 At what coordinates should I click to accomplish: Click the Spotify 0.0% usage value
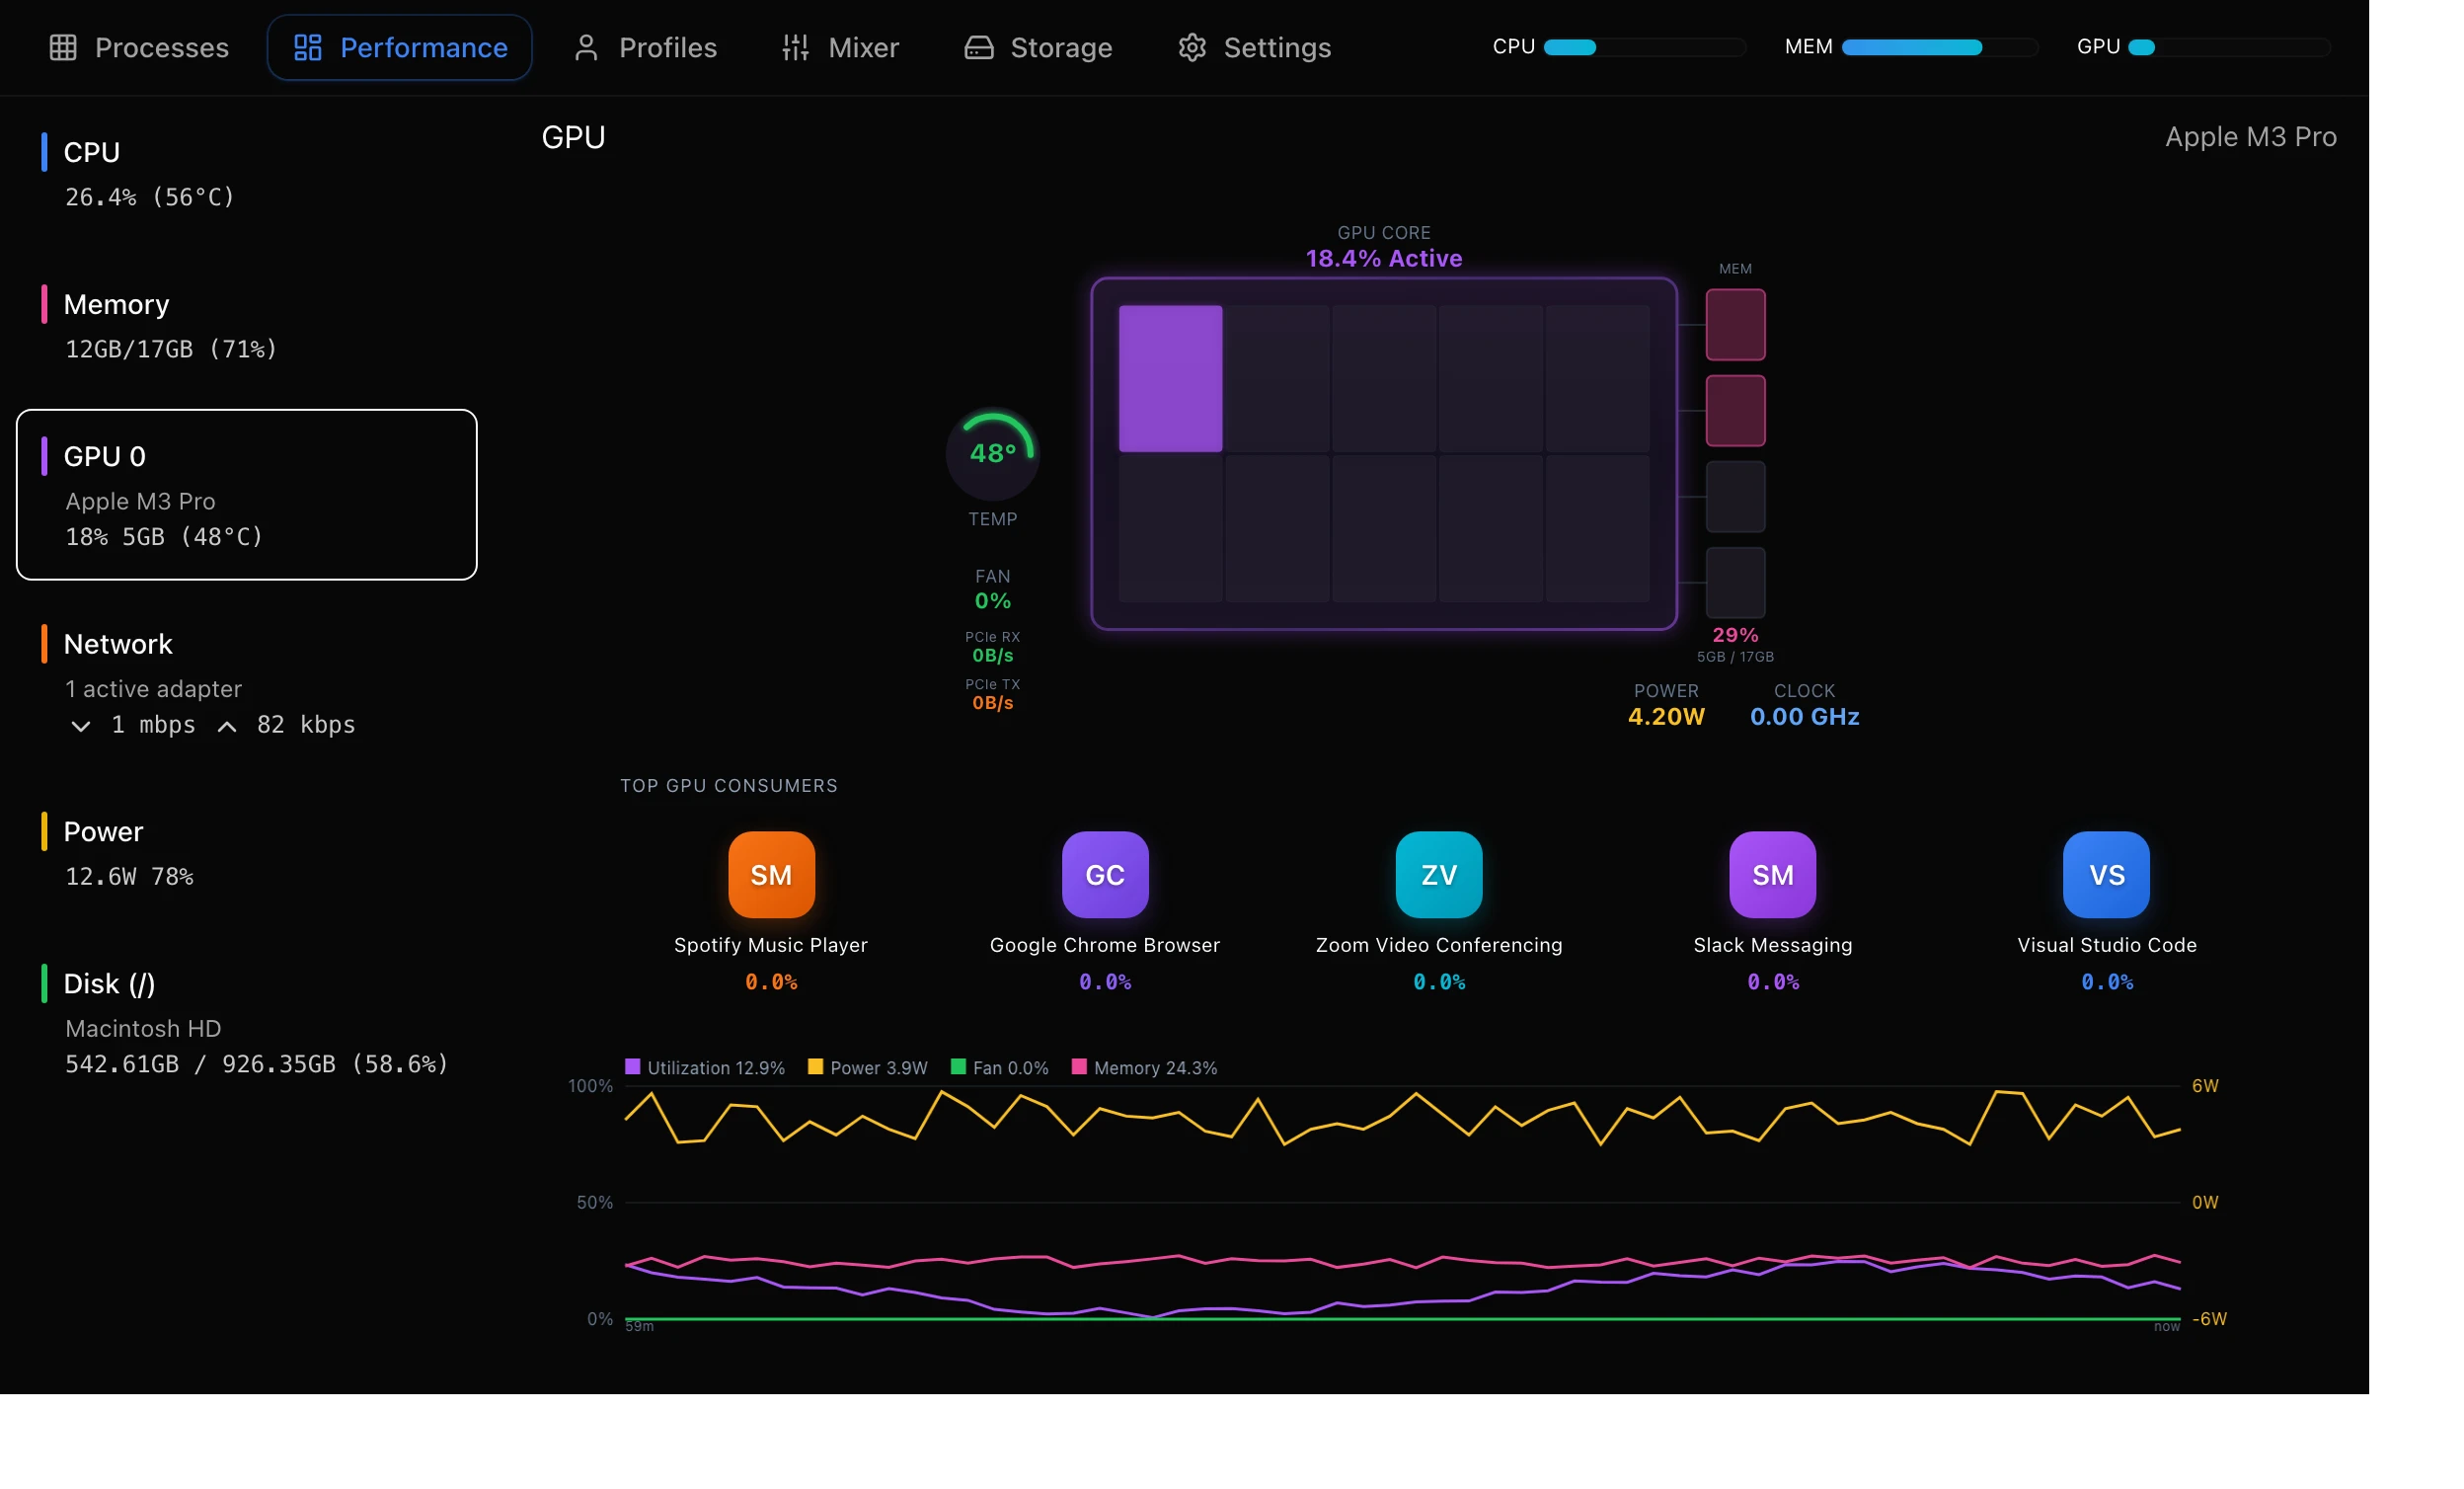(x=771, y=982)
